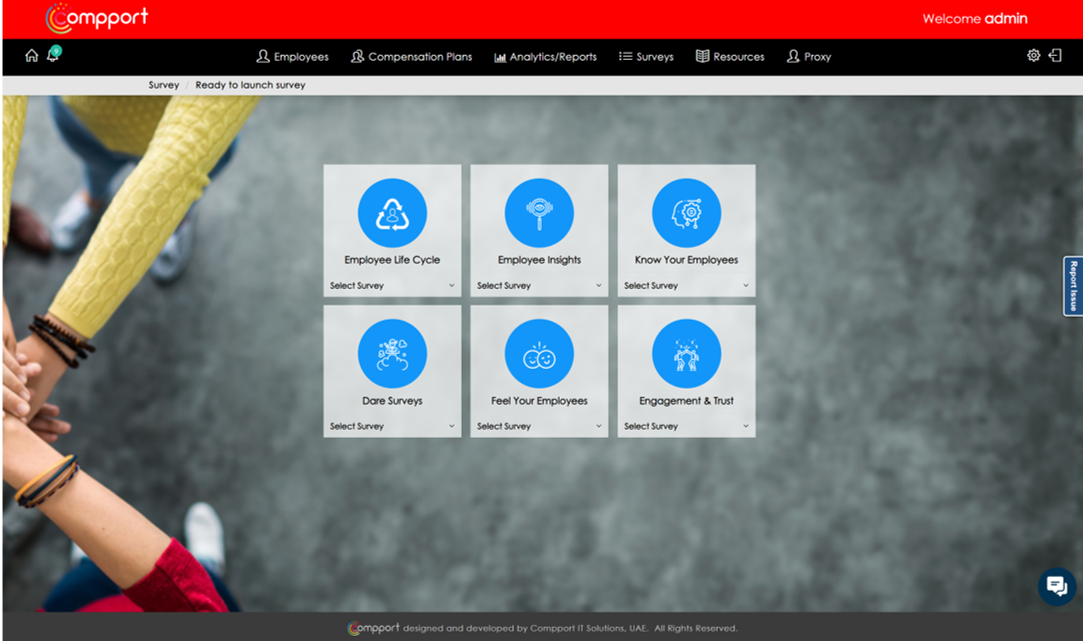Viewport: 1083px width, 641px height.
Task: Expand Select Survey under Dare Surveys
Action: pyautogui.click(x=392, y=426)
